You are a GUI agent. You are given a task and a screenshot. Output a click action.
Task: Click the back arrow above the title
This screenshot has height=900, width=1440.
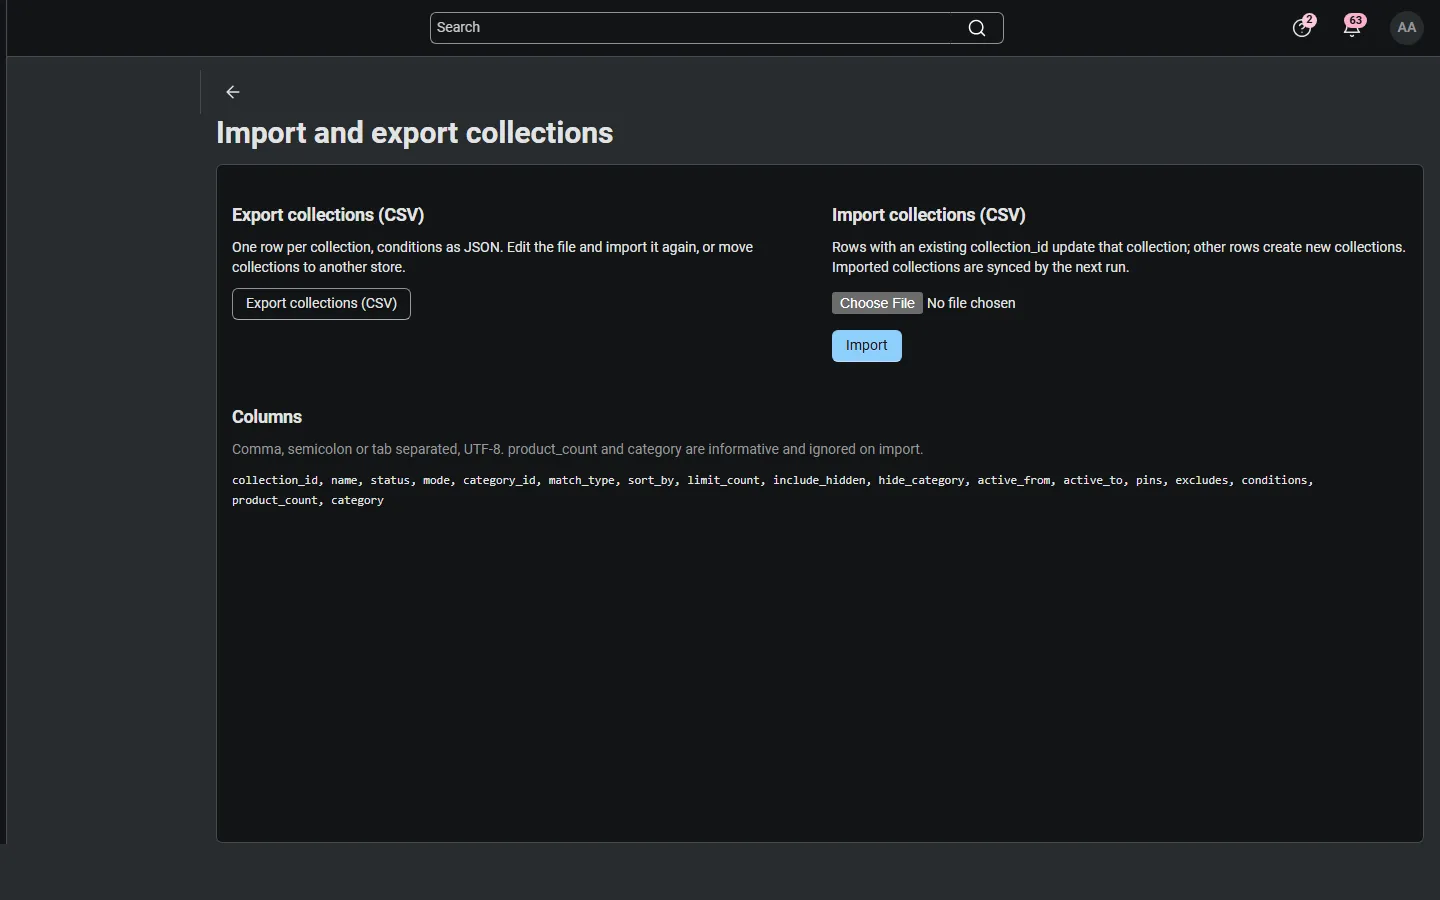click(233, 92)
